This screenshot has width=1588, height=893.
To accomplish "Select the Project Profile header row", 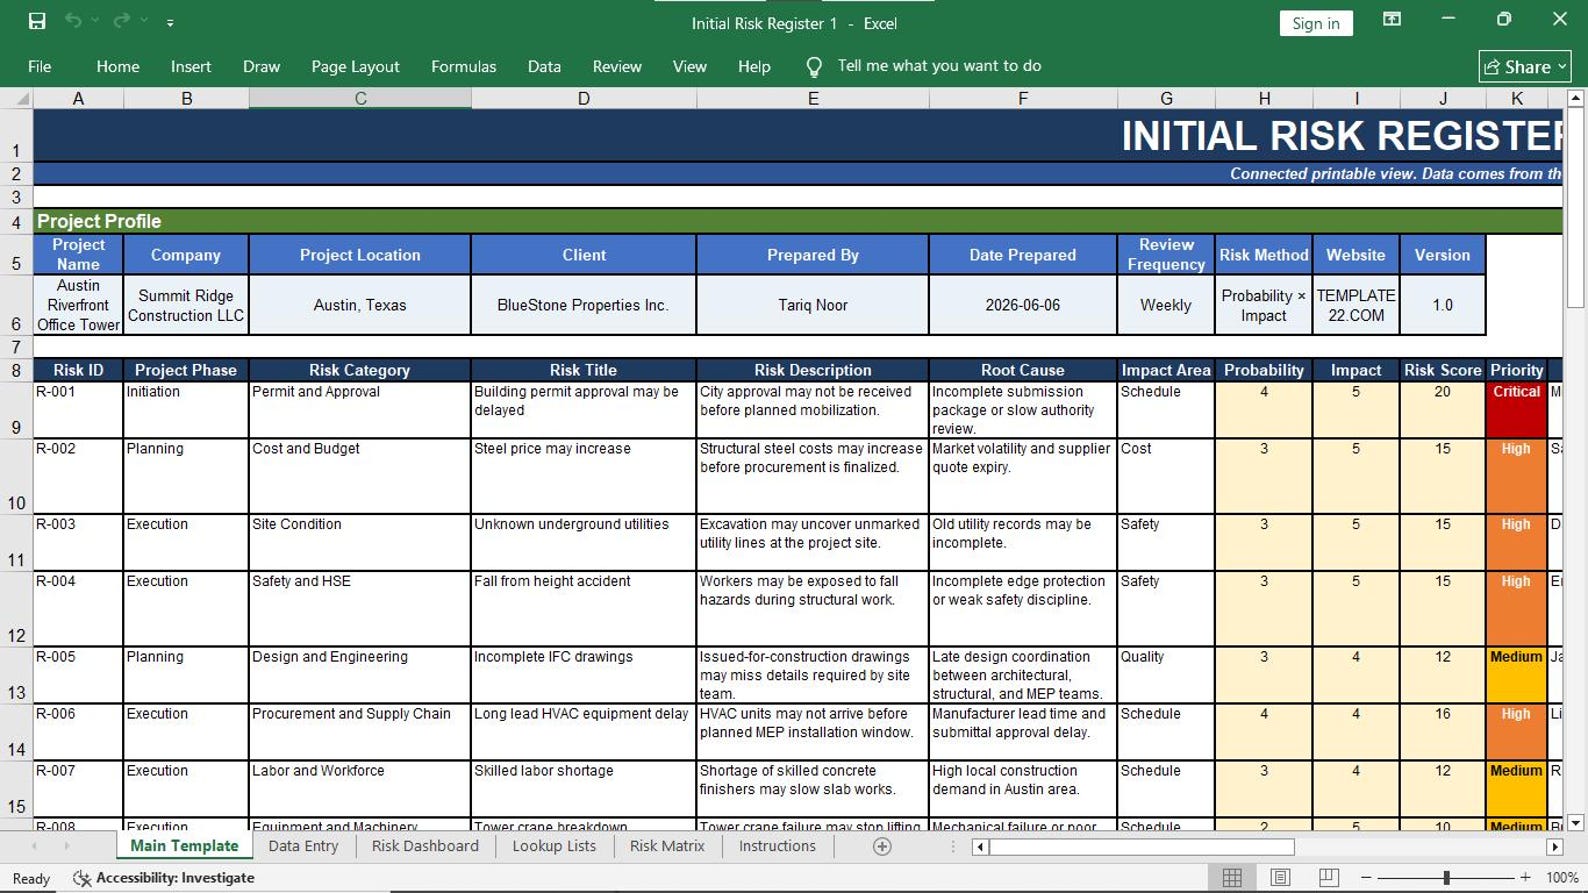I will [798, 221].
